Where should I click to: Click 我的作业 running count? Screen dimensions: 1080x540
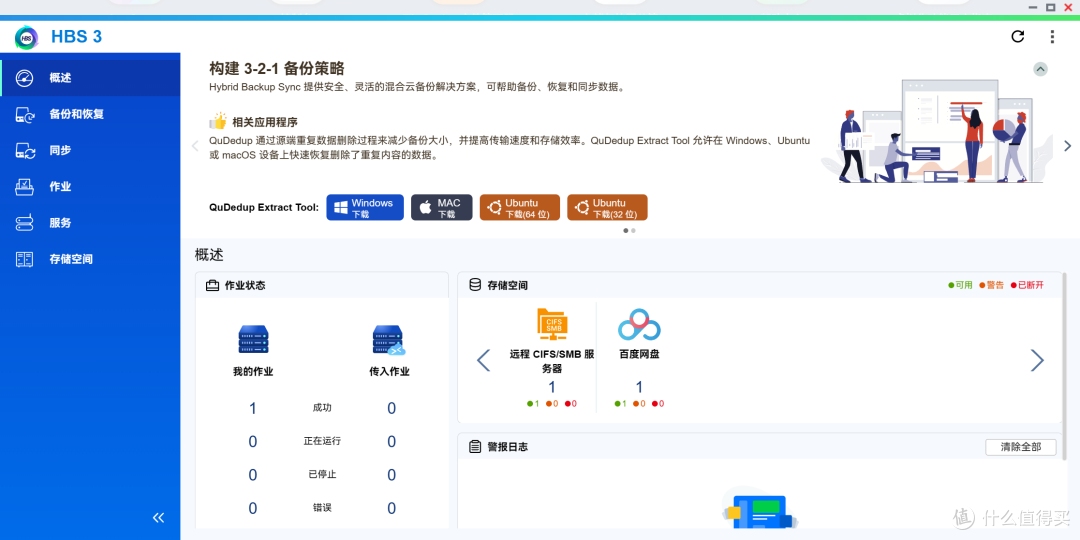[253, 442]
